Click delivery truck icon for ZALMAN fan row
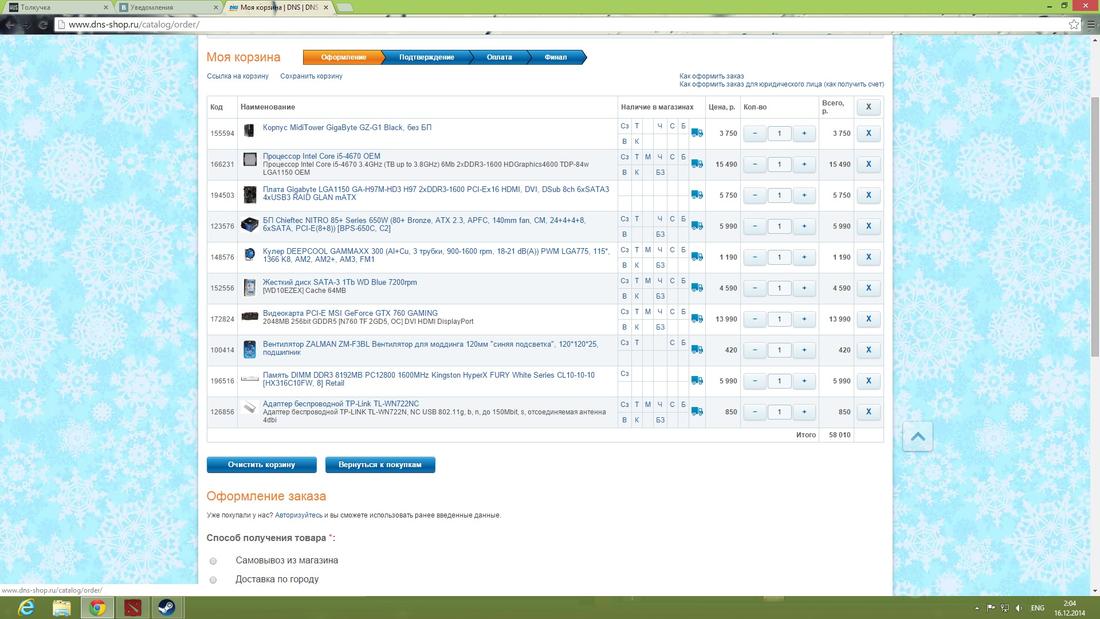The height and width of the screenshot is (619, 1100). 697,349
